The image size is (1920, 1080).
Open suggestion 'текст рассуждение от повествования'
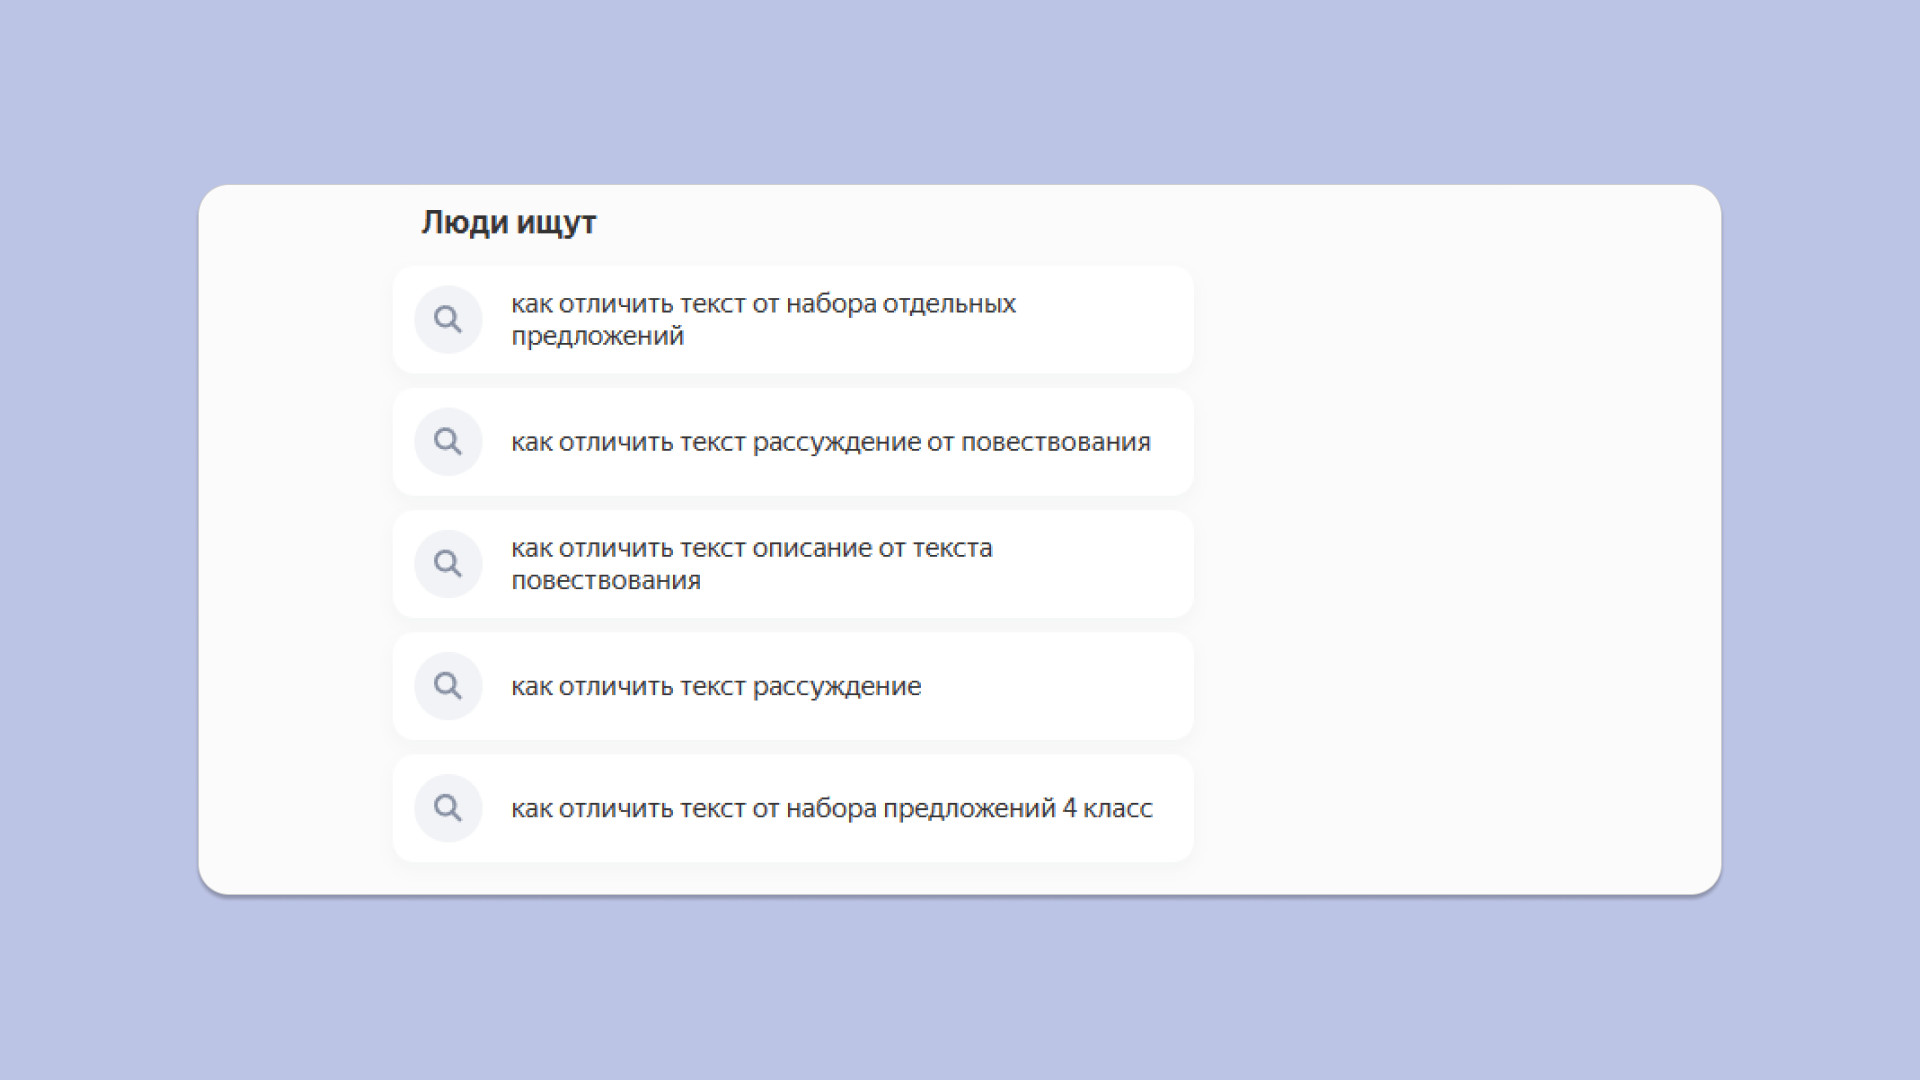click(x=830, y=442)
